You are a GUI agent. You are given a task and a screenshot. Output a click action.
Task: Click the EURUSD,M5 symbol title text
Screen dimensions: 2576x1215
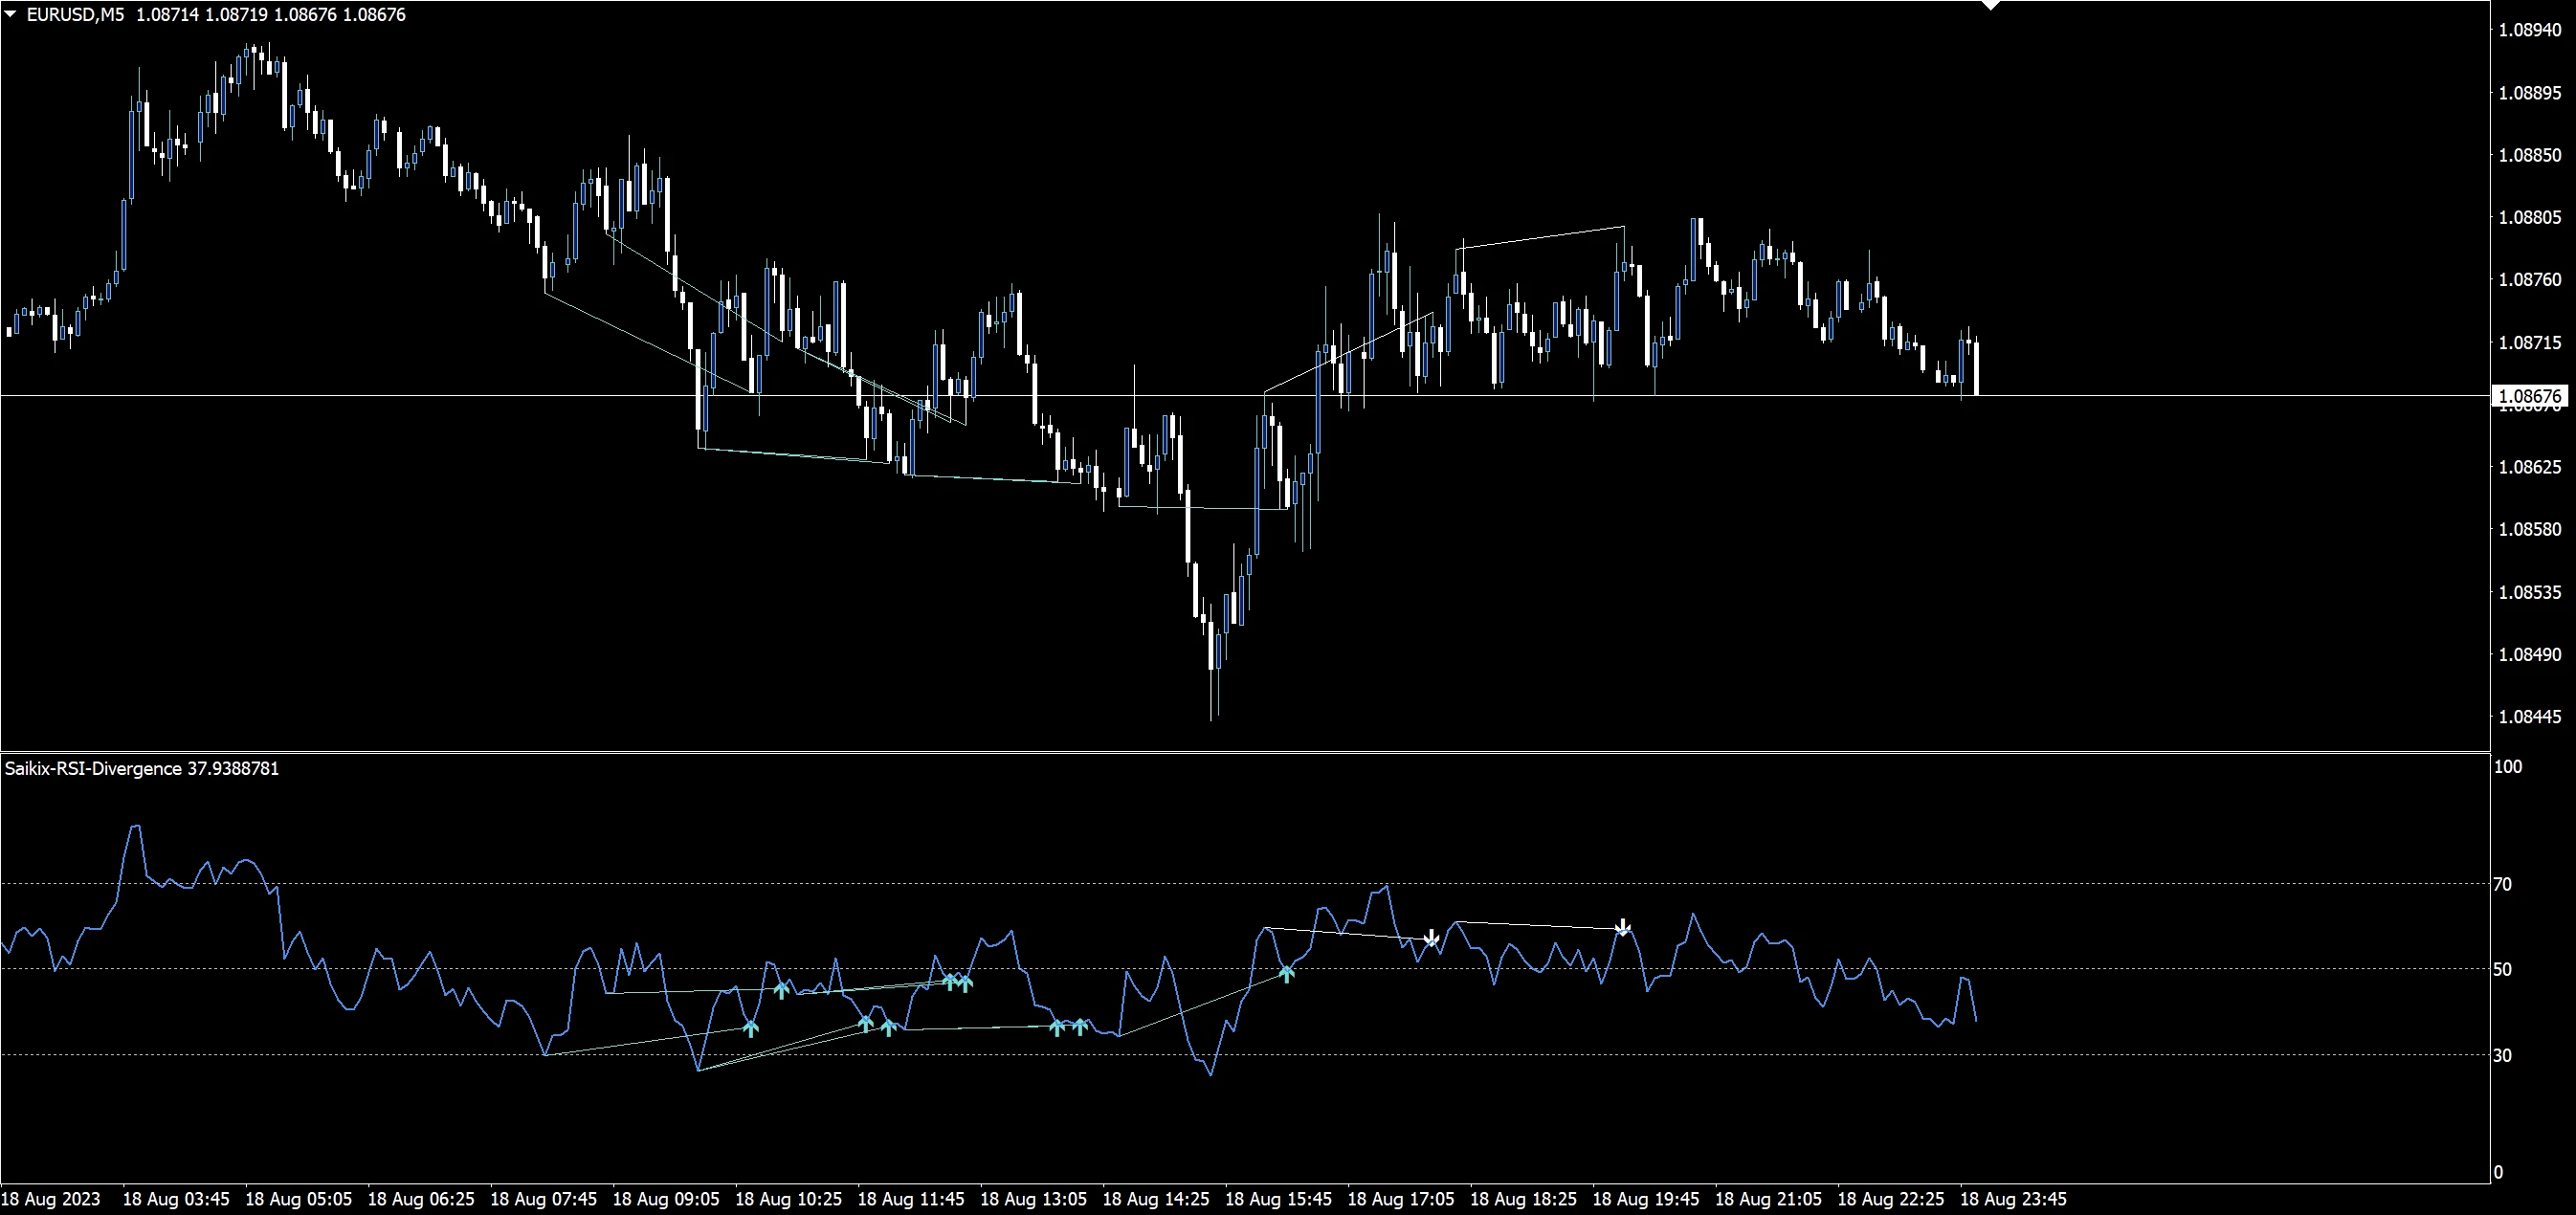[75, 14]
